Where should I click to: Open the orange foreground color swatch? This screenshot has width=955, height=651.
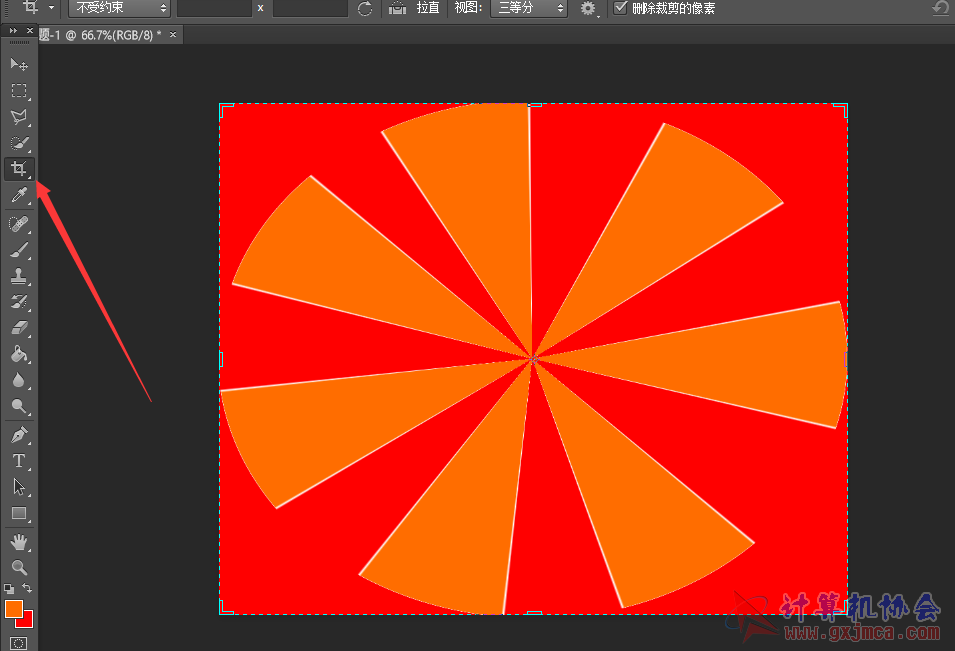[13, 609]
